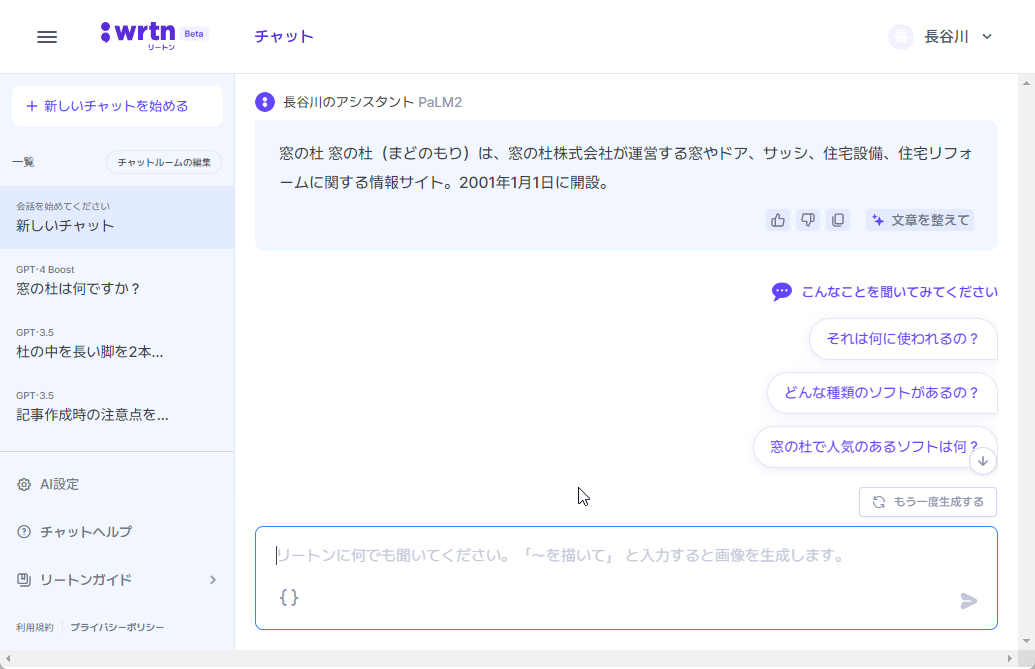This screenshot has width=1035, height=669.
Task: Expand the 長谷川 account dropdown
Action: click(940, 36)
